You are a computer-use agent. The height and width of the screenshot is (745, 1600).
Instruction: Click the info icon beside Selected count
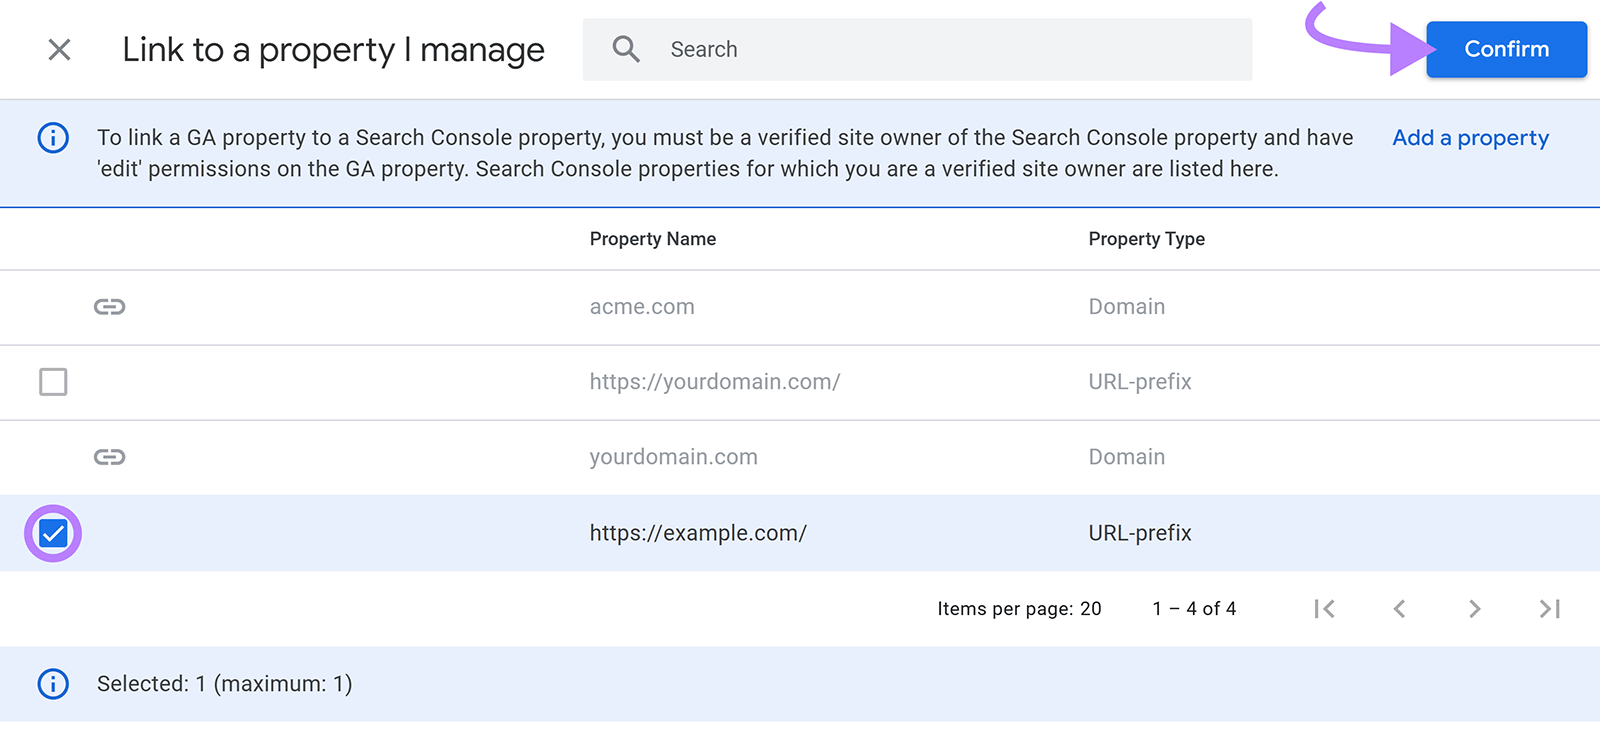point(53,684)
